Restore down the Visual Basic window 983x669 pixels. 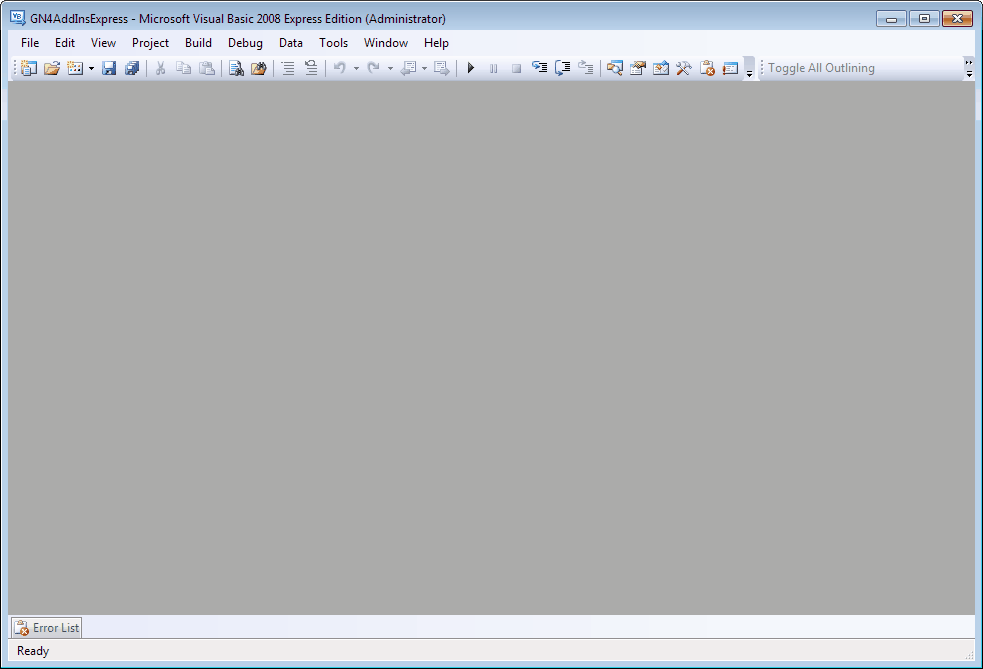pos(924,19)
